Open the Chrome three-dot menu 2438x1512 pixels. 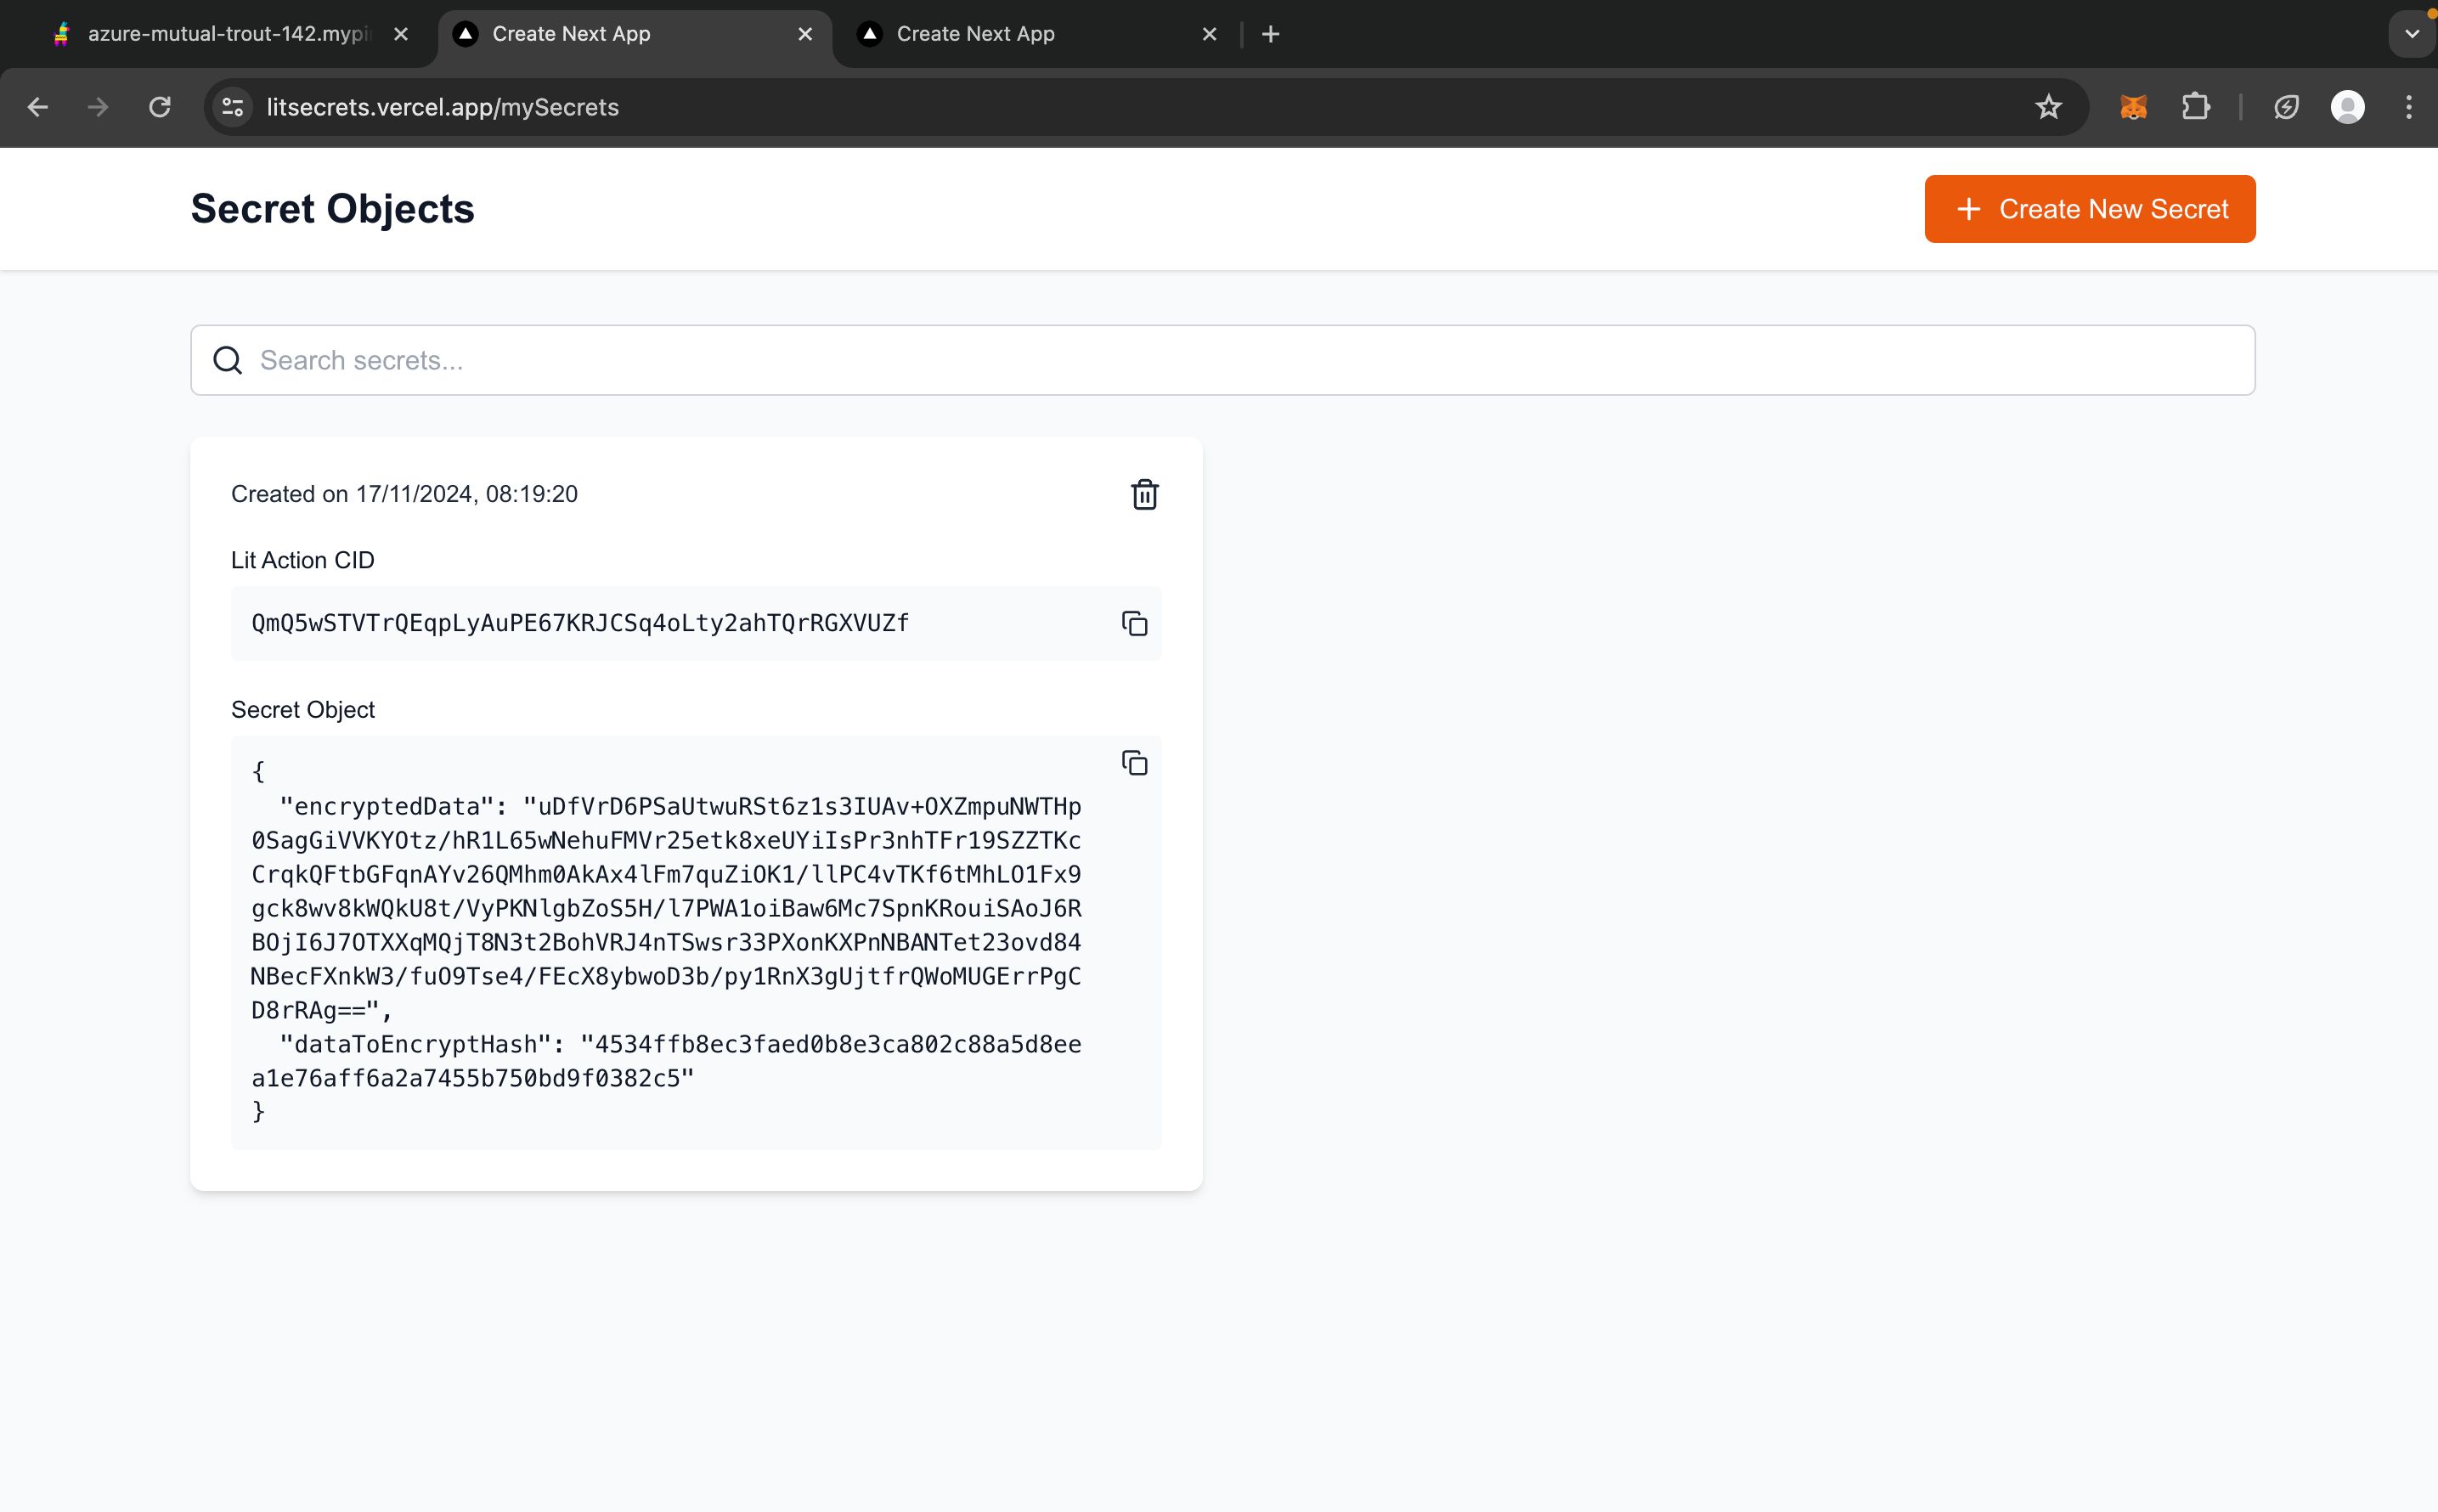tap(2408, 107)
